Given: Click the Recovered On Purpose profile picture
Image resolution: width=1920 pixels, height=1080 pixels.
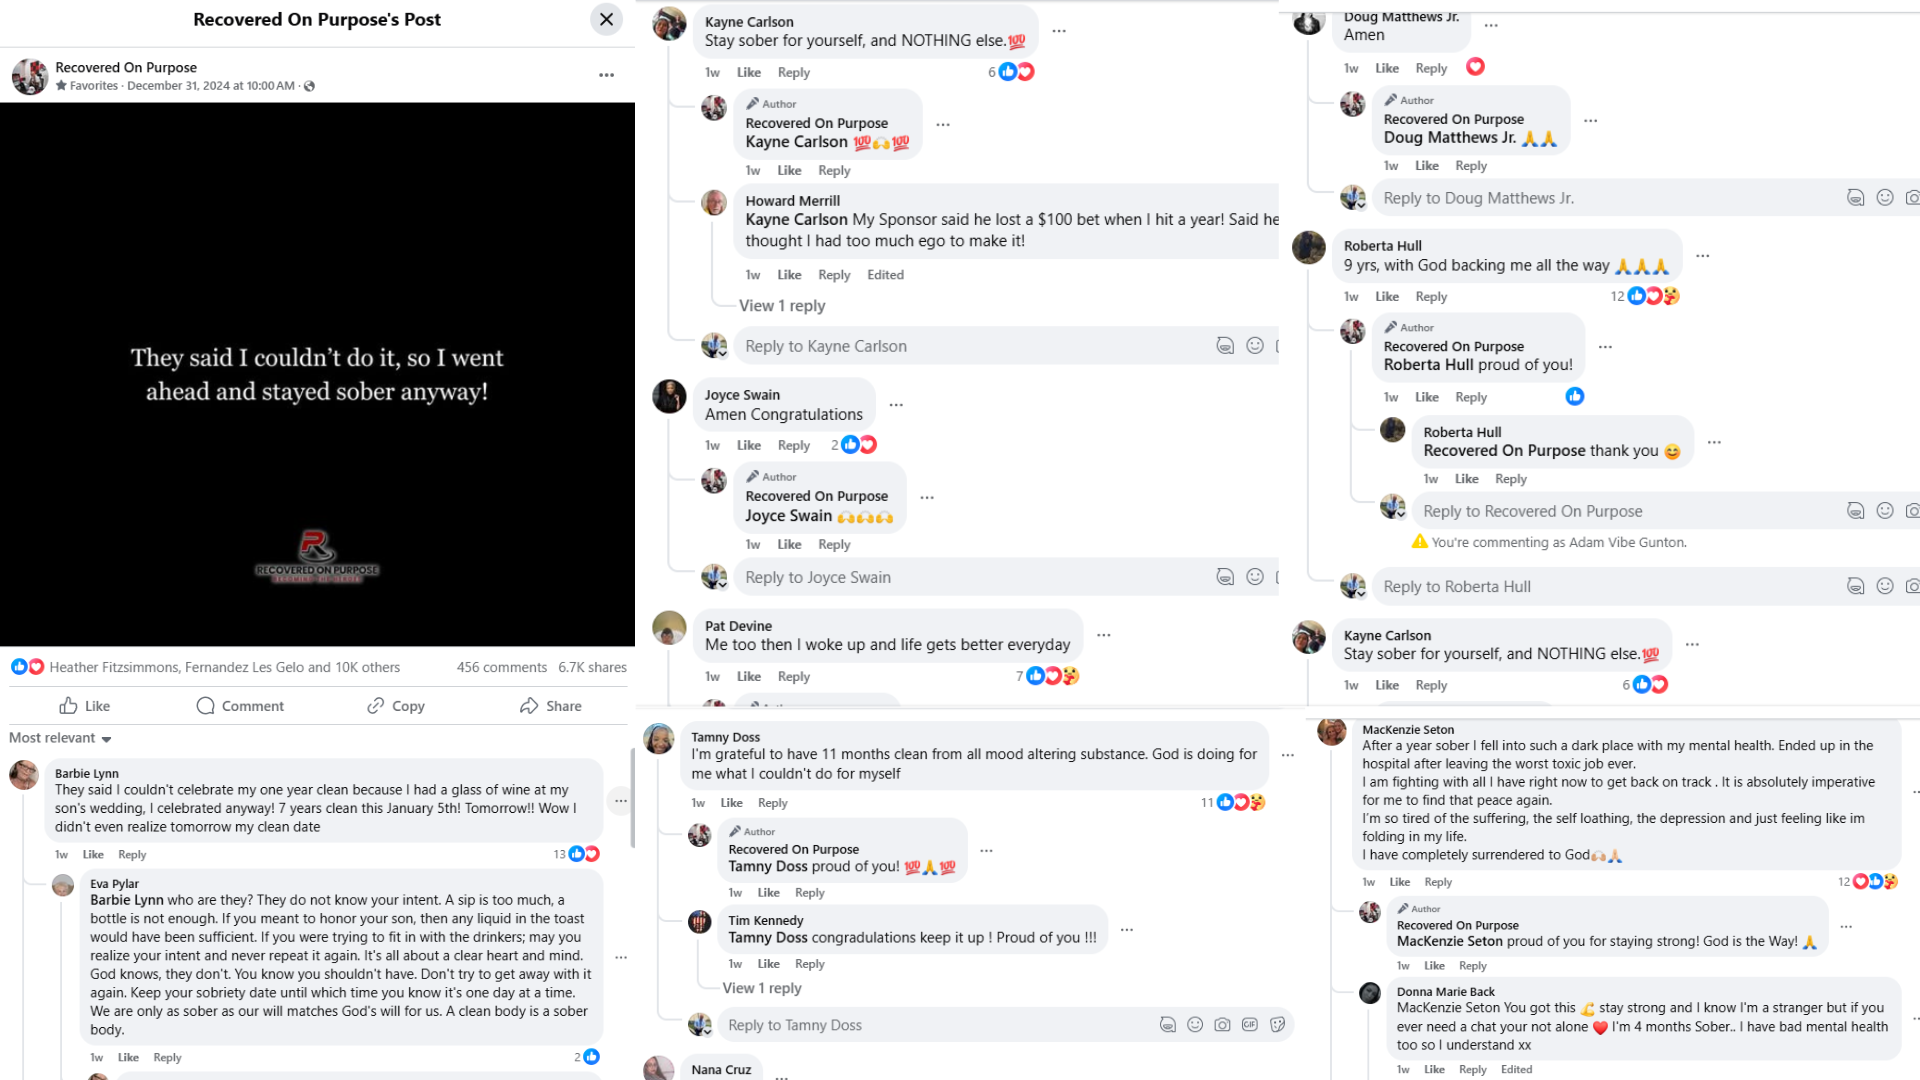Looking at the screenshot, I should tap(30, 77).
